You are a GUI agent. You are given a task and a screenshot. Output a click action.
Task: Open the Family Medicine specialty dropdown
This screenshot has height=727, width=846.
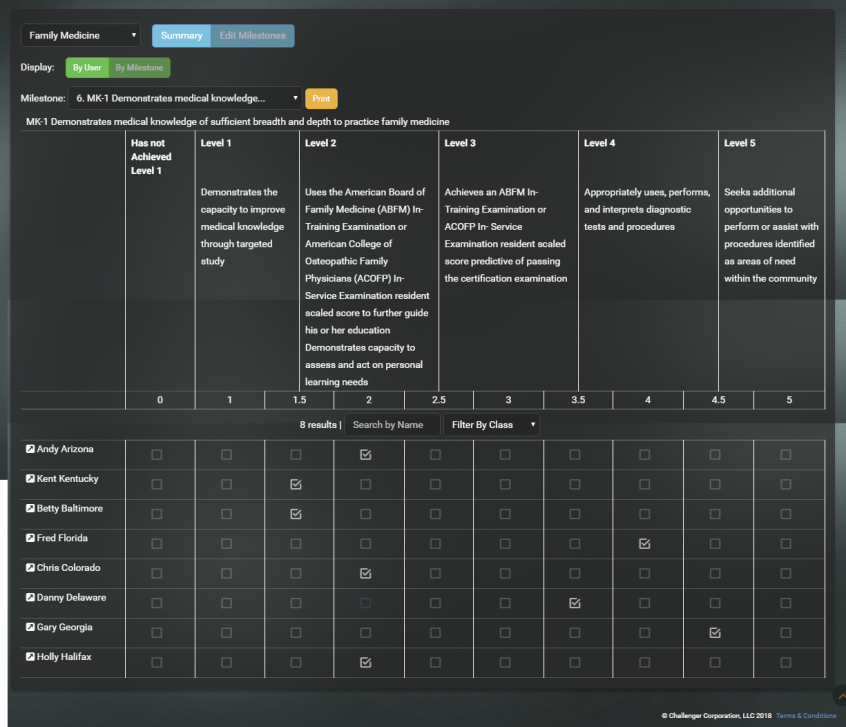(81, 36)
